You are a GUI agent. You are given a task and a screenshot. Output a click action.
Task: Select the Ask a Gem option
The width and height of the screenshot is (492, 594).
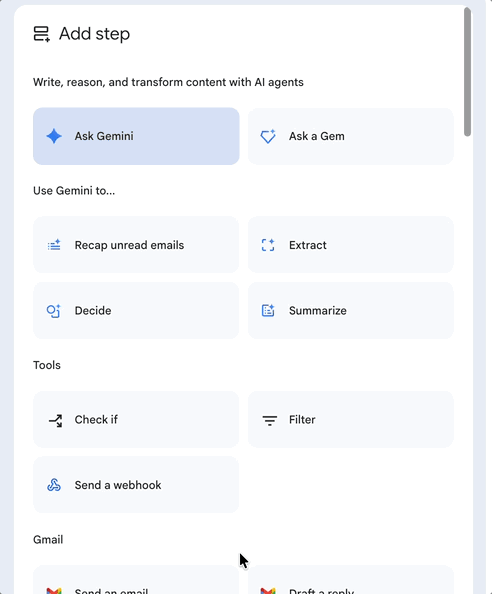click(351, 136)
